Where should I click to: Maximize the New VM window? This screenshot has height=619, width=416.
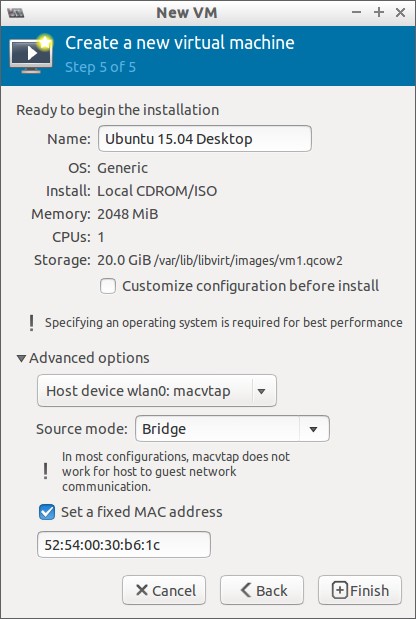(379, 13)
